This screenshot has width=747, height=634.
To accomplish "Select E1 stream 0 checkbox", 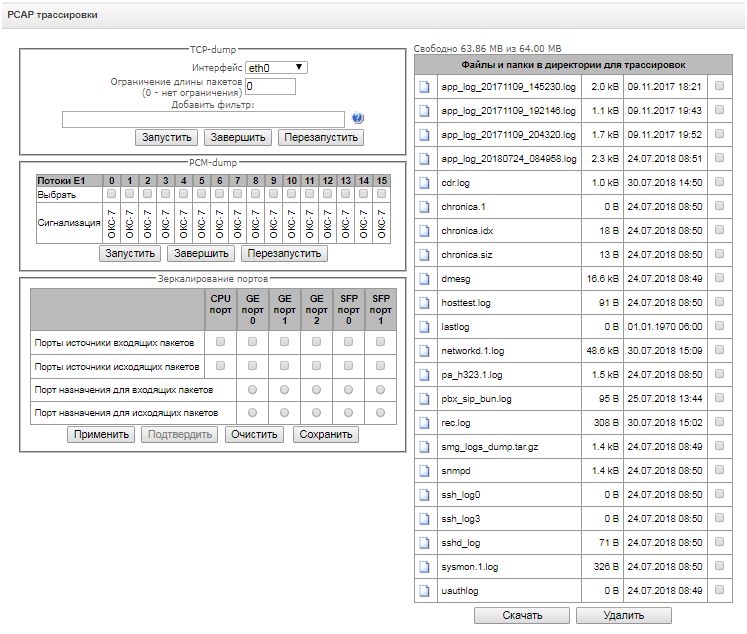I will (x=112, y=194).
